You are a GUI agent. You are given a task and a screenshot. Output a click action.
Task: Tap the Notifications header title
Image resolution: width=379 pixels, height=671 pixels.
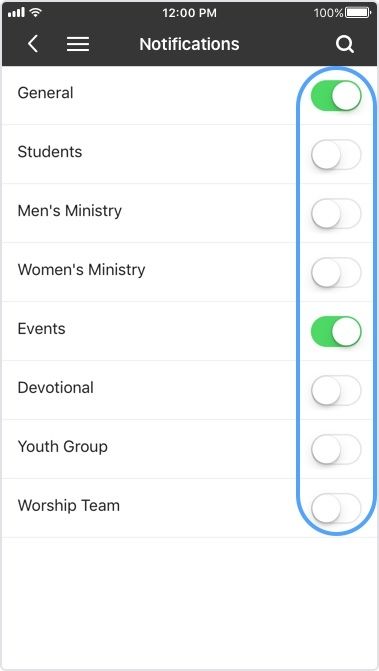190,44
